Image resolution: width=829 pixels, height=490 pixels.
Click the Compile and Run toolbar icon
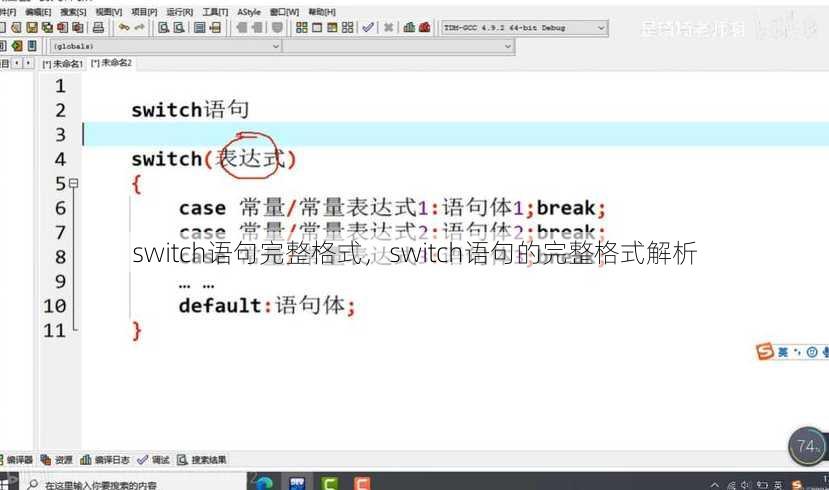332,27
